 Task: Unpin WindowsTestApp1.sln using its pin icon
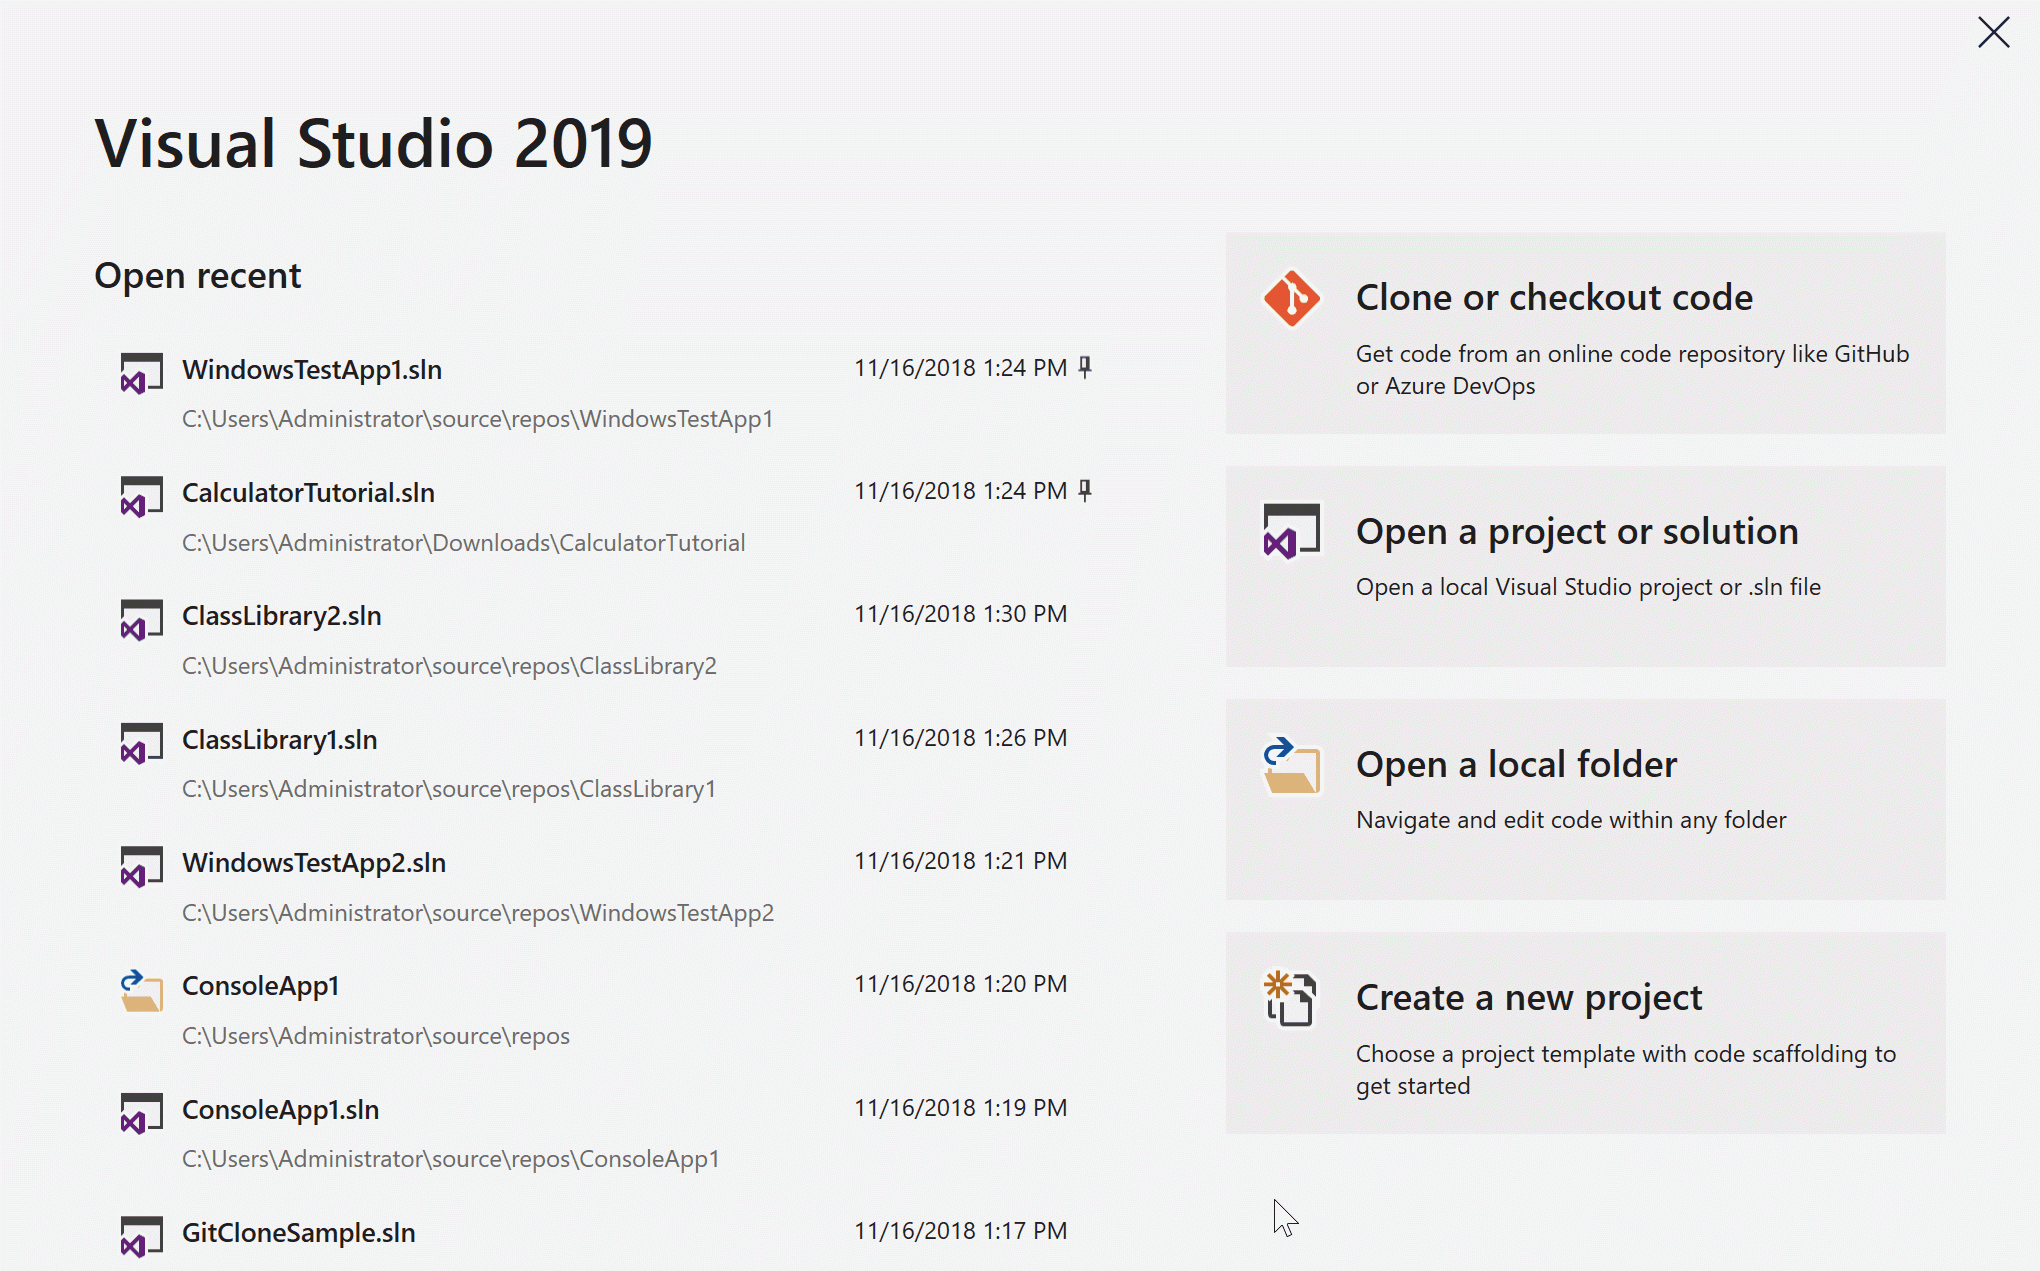(1085, 368)
